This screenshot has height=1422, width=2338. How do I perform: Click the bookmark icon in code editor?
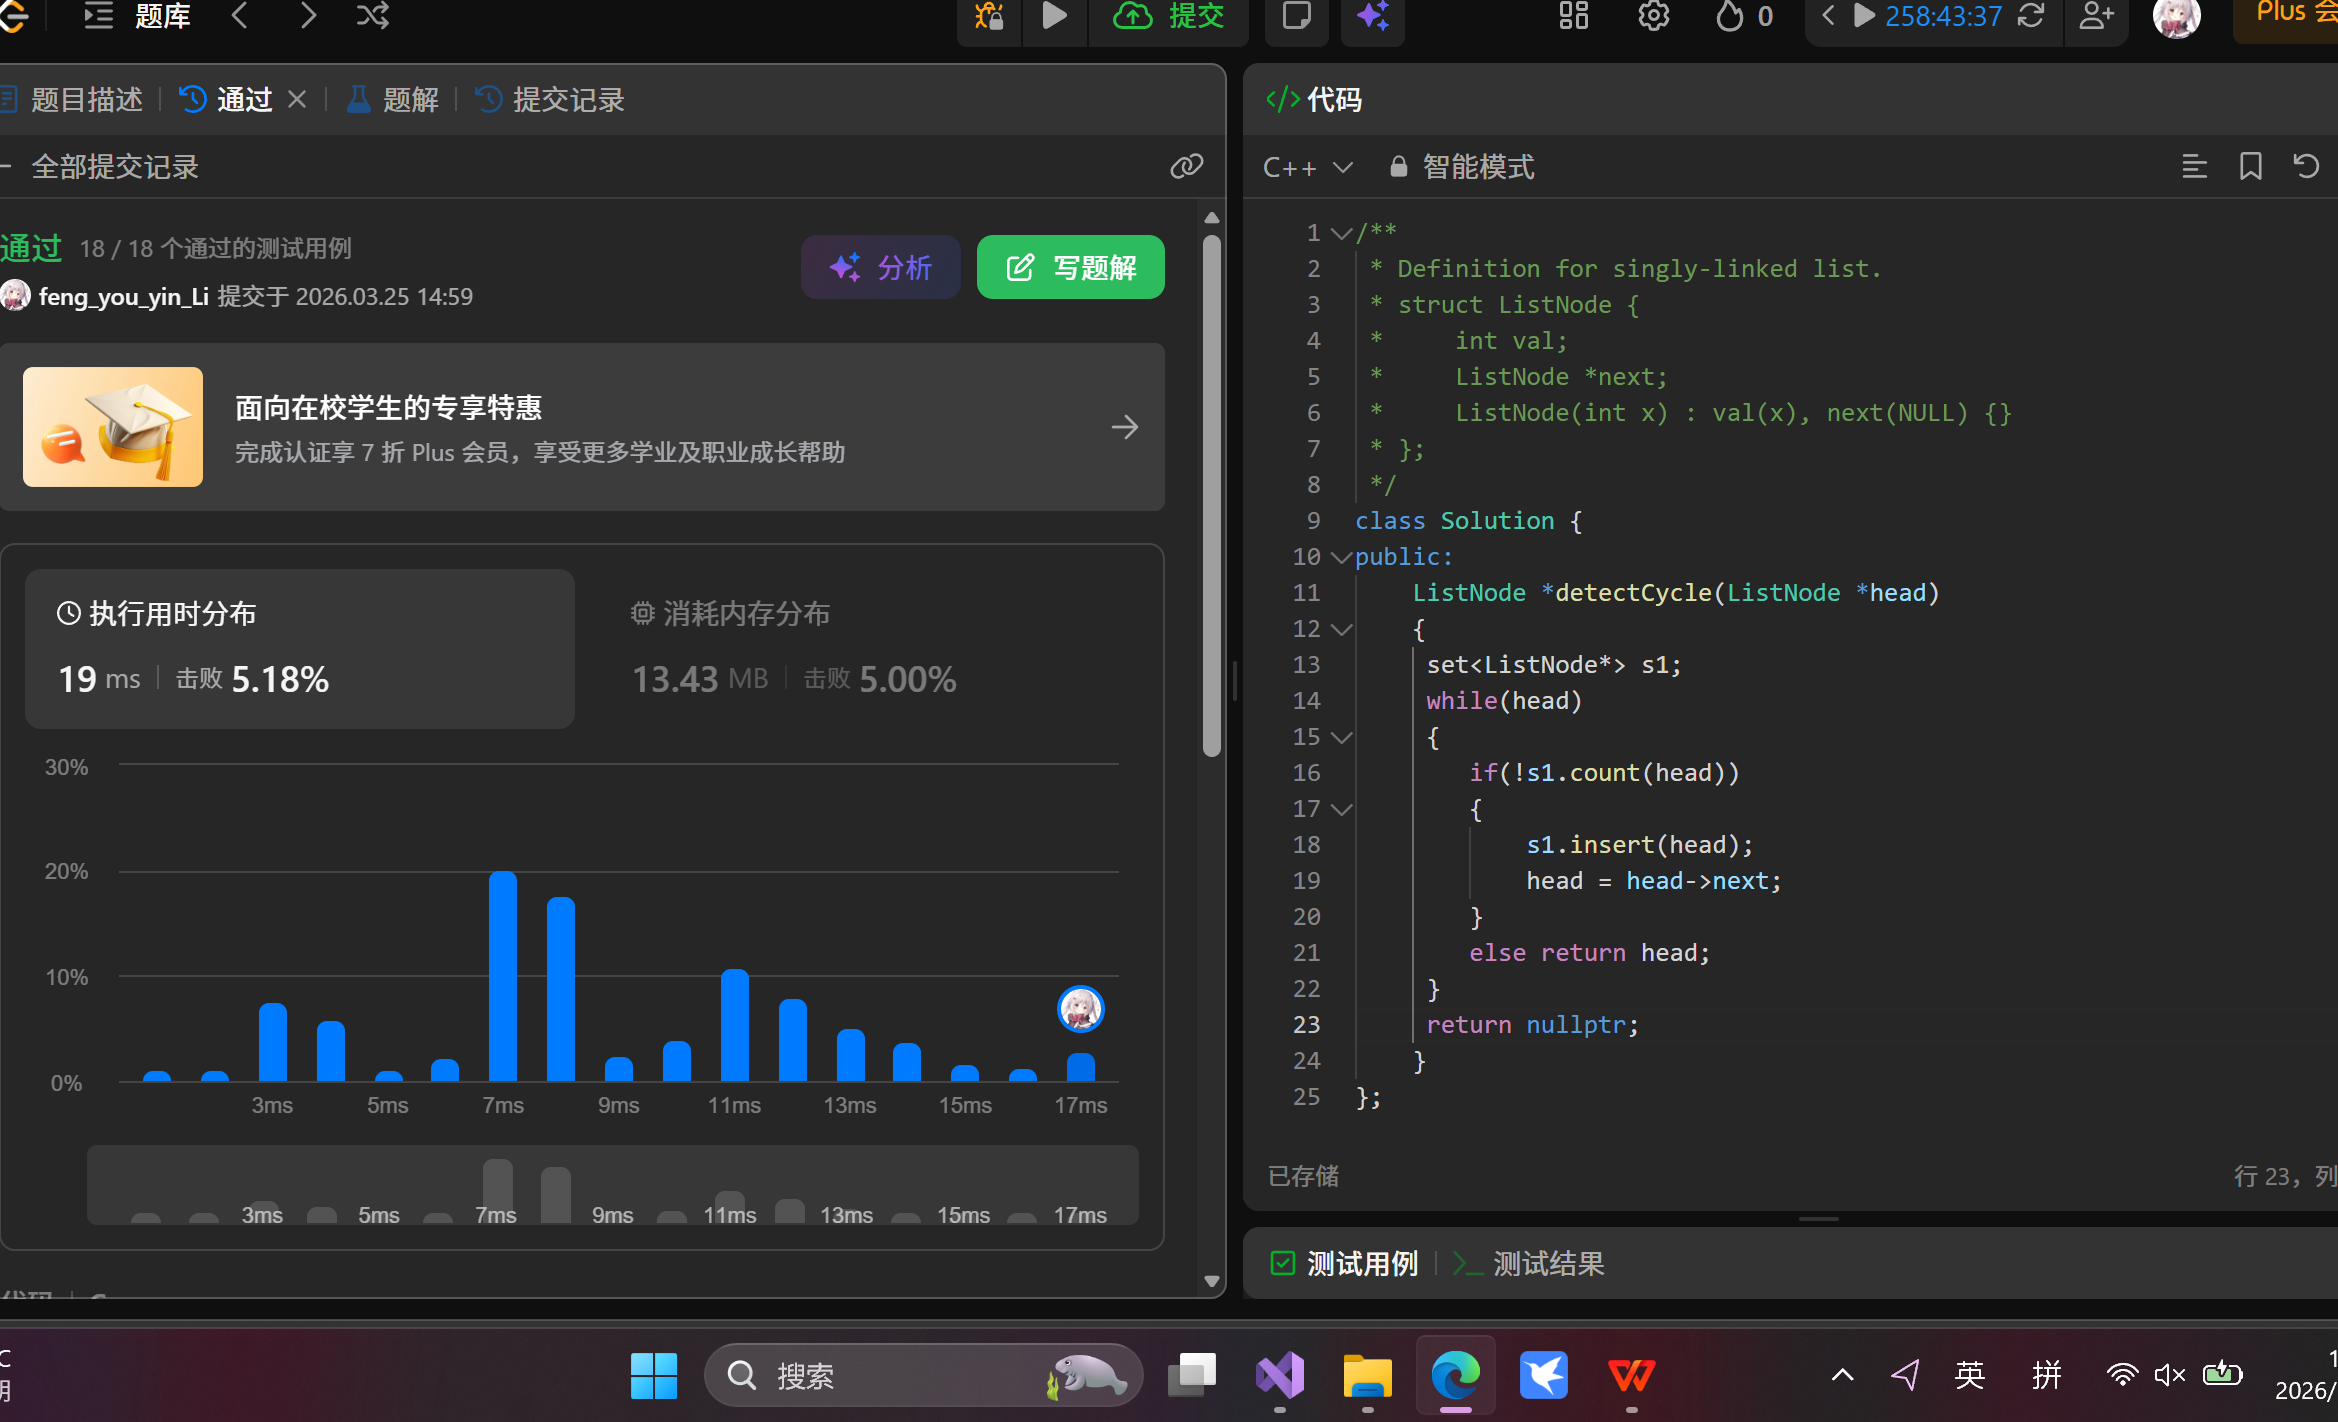(2250, 166)
